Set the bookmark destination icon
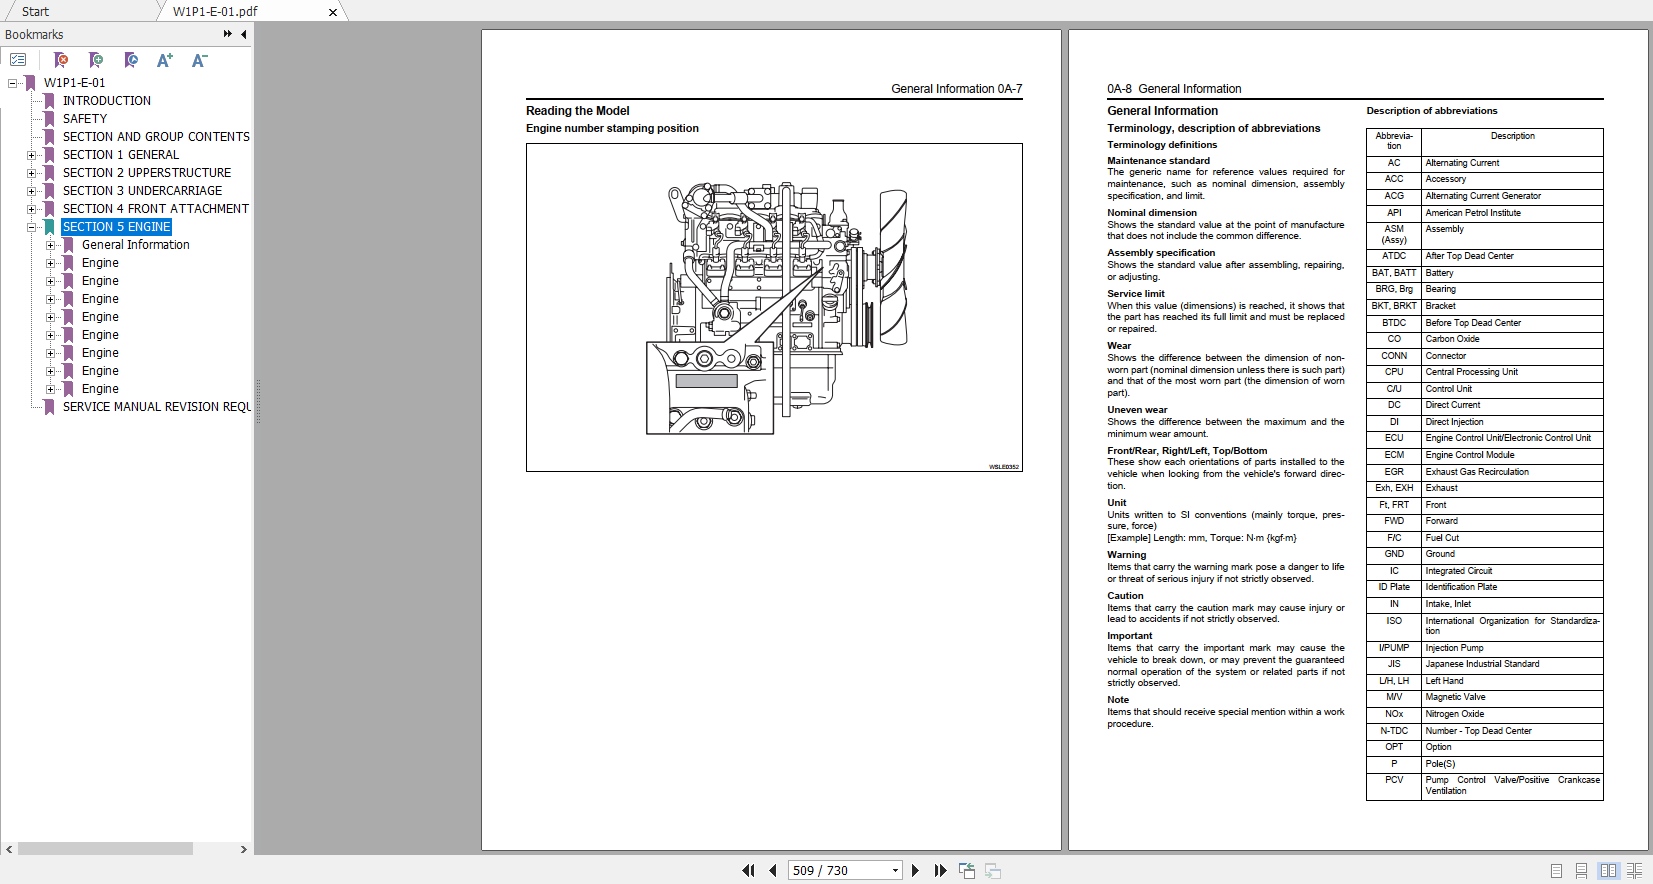The width and height of the screenshot is (1653, 884). (131, 60)
